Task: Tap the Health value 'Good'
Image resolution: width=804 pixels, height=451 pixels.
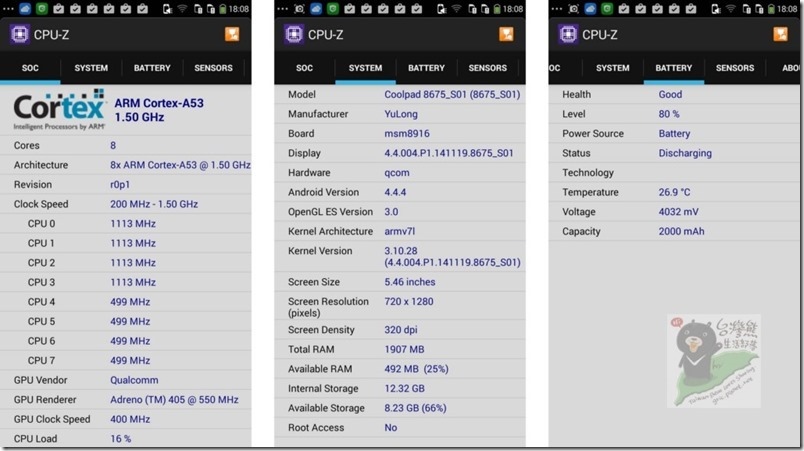Action: 670,94
